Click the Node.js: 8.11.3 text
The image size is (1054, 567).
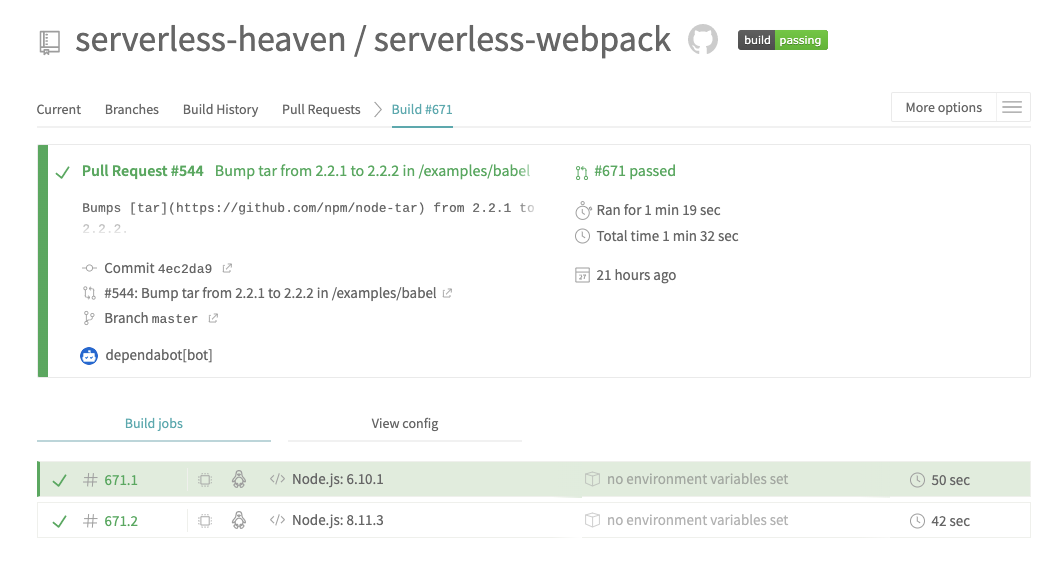pyautogui.click(x=337, y=520)
